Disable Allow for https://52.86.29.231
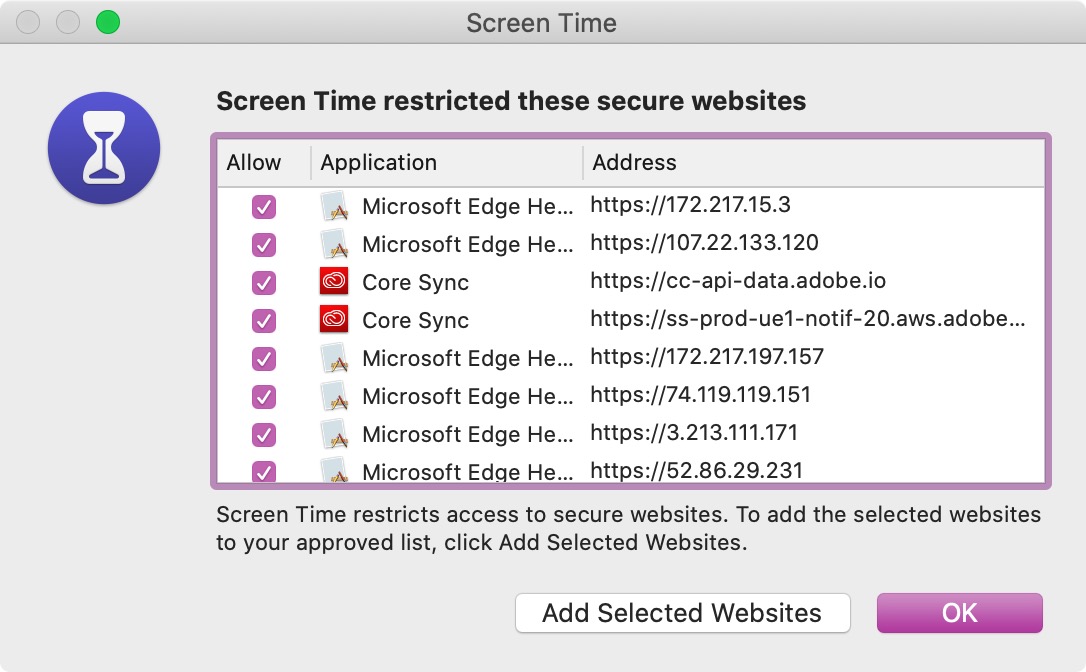The height and width of the screenshot is (672, 1086). [264, 471]
